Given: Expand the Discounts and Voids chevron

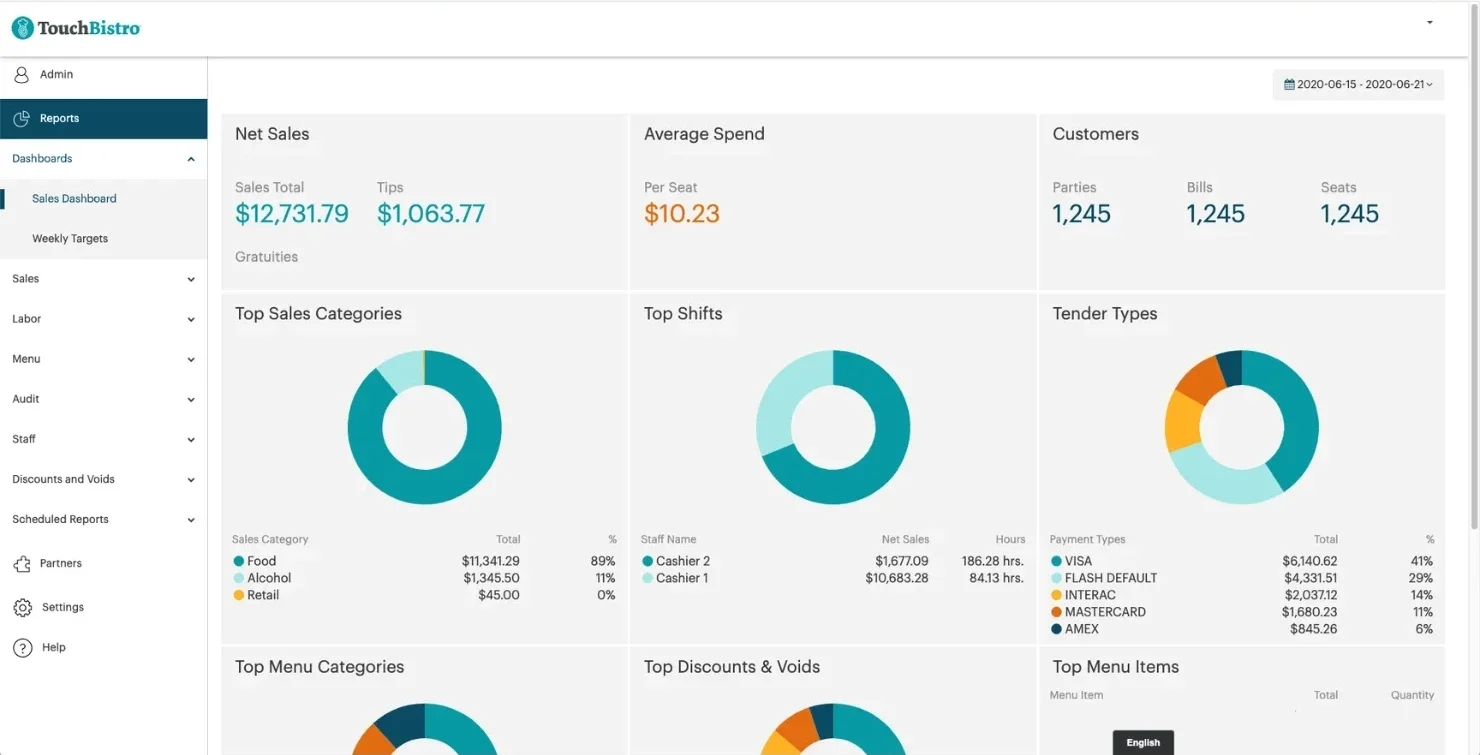Looking at the screenshot, I should click(191, 480).
